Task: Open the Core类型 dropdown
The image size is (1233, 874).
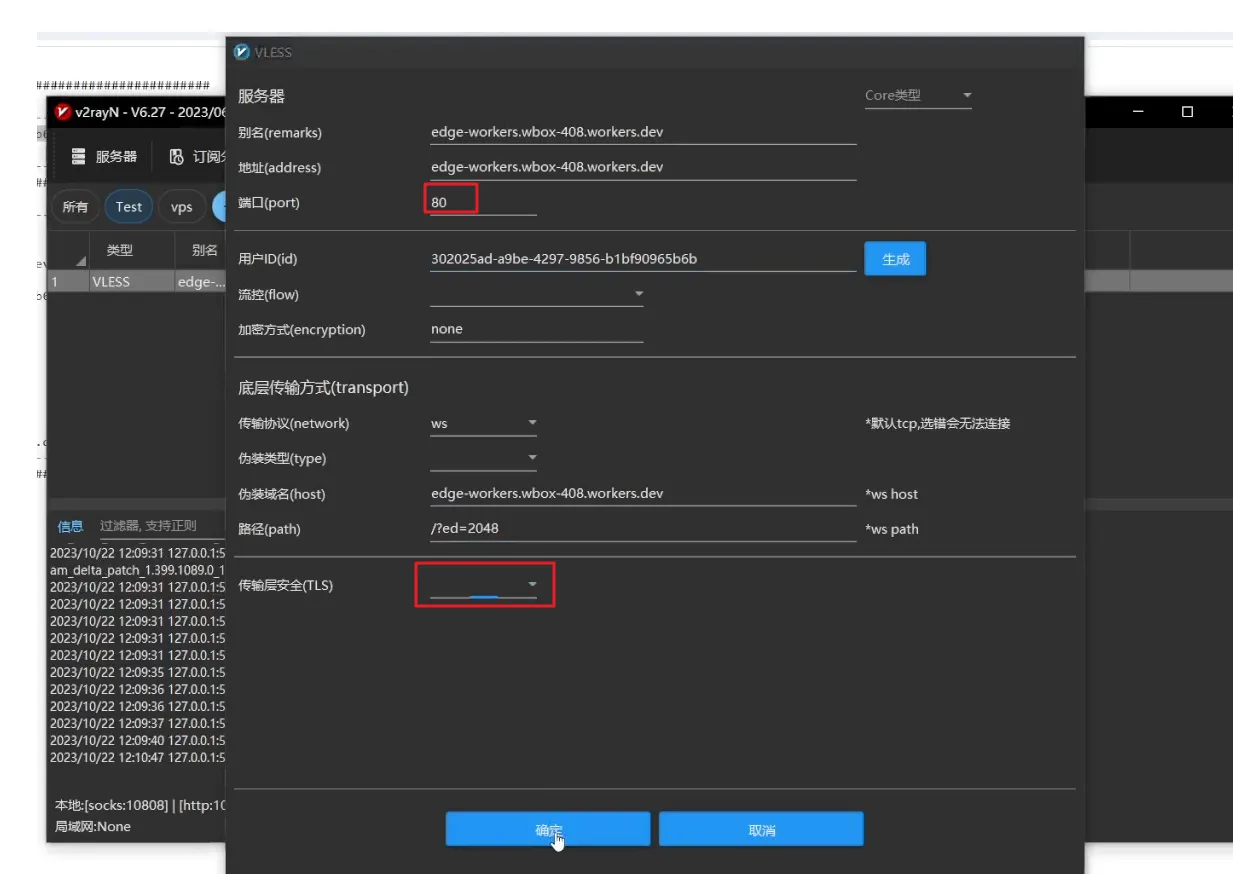Action: click(x=918, y=96)
